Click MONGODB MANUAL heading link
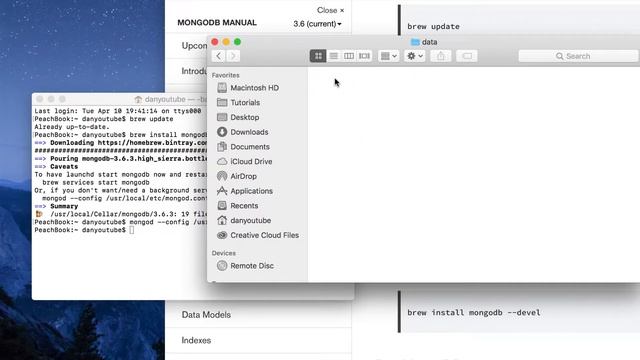 tap(217, 22)
